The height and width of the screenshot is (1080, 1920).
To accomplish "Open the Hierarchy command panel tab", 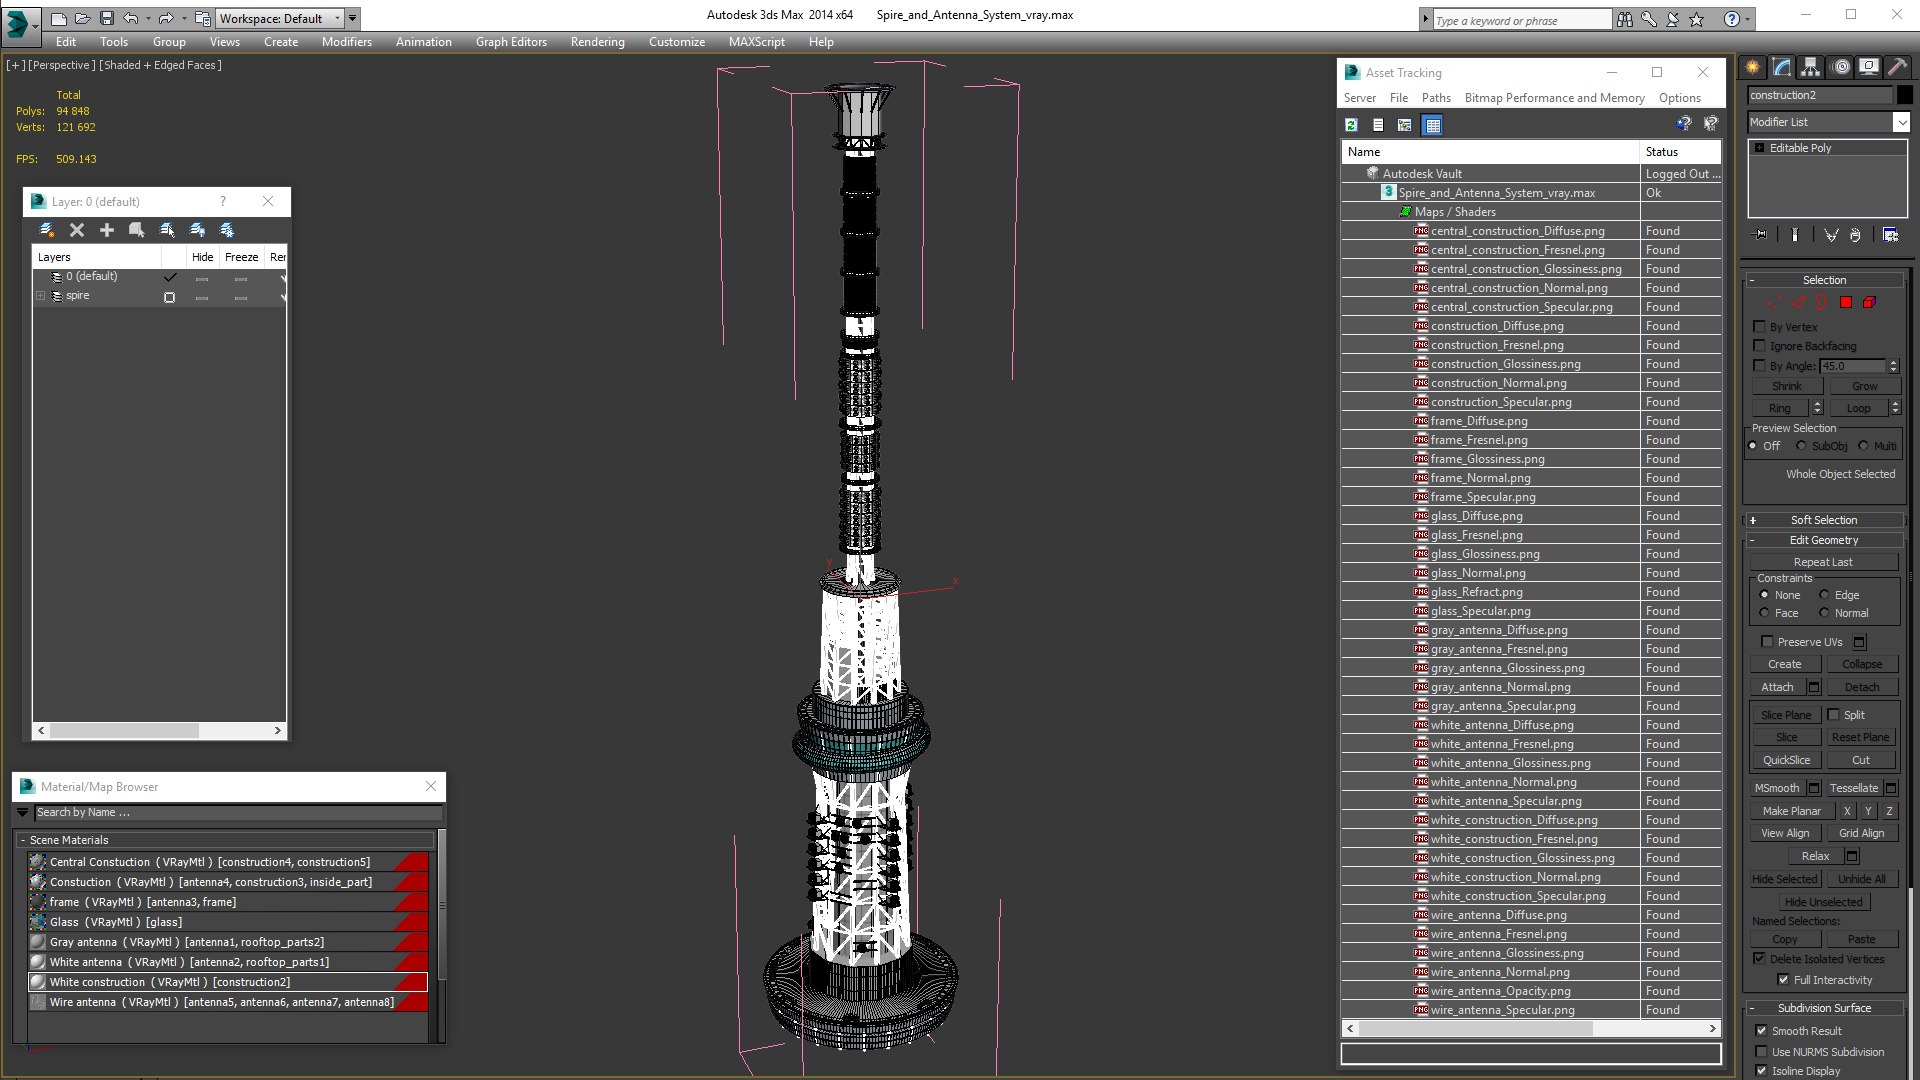I will 1811,67.
